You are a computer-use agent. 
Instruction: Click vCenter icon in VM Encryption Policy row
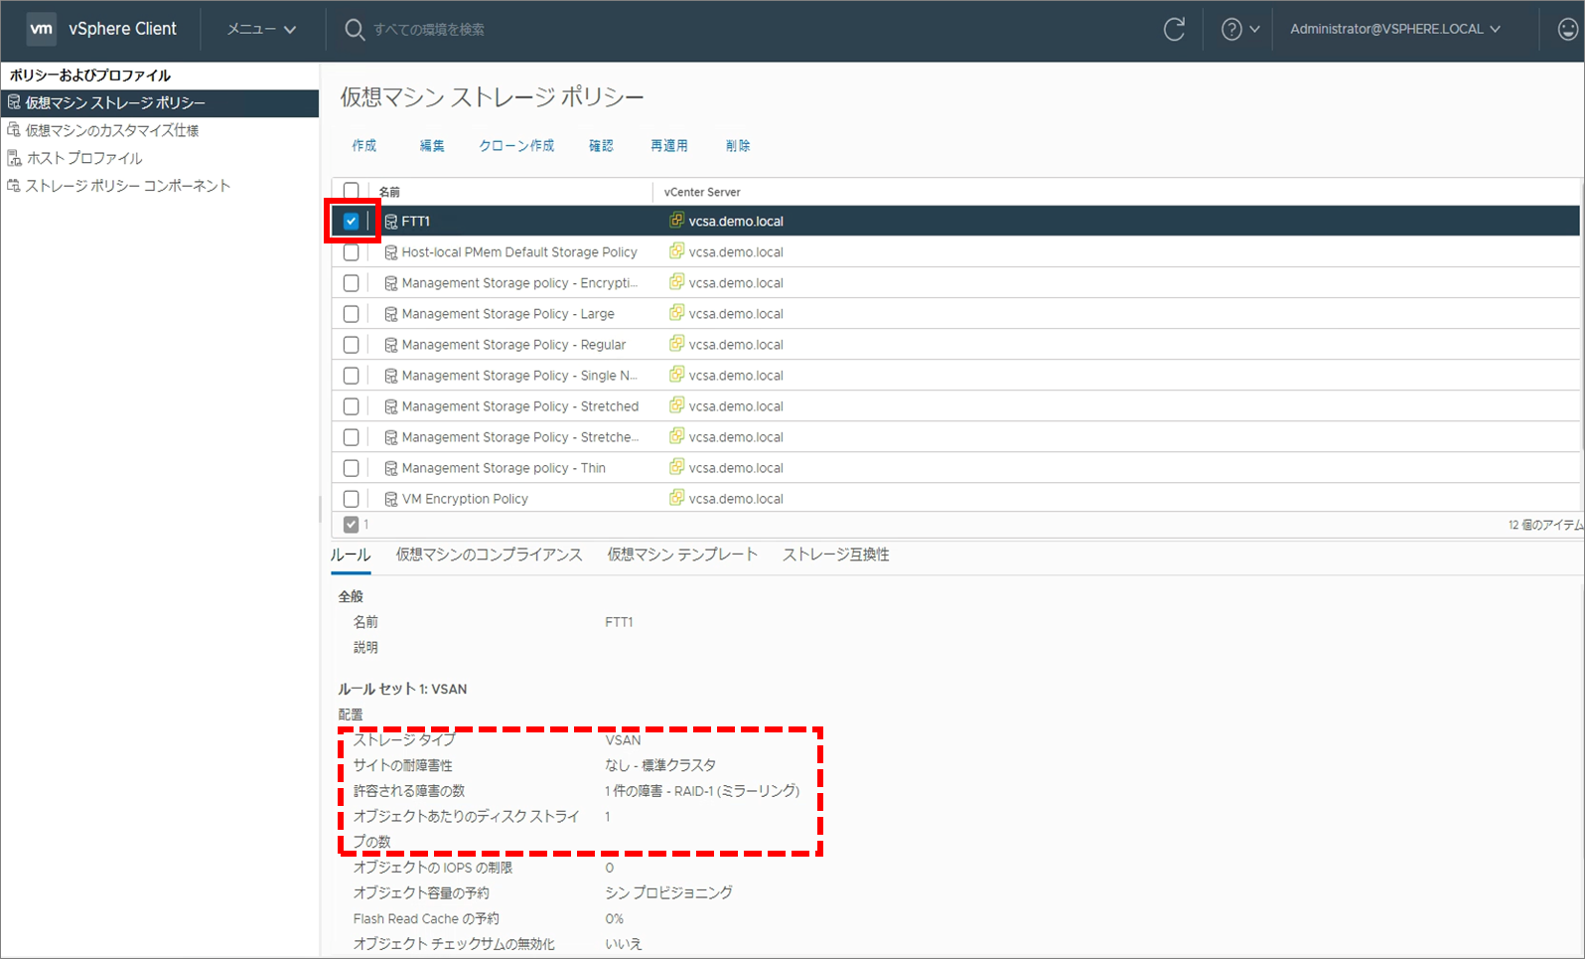[677, 497]
